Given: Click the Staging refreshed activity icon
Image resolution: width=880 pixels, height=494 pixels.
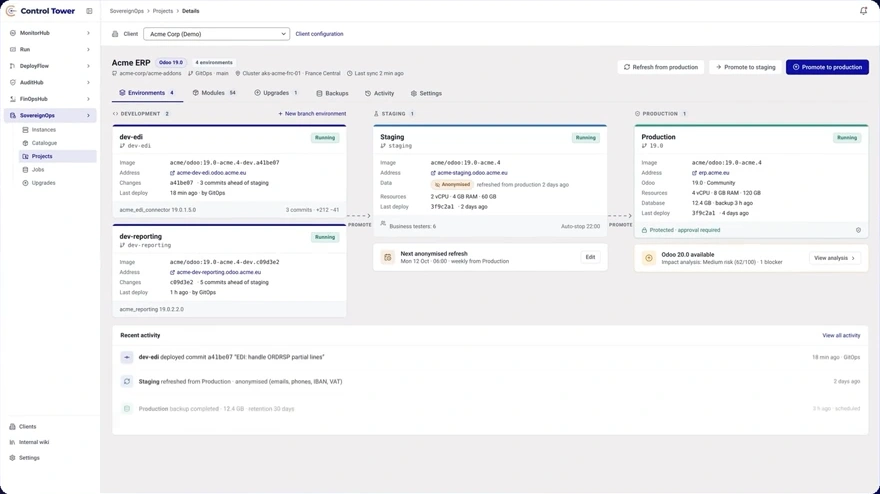Looking at the screenshot, I should pyautogui.click(x=127, y=382).
